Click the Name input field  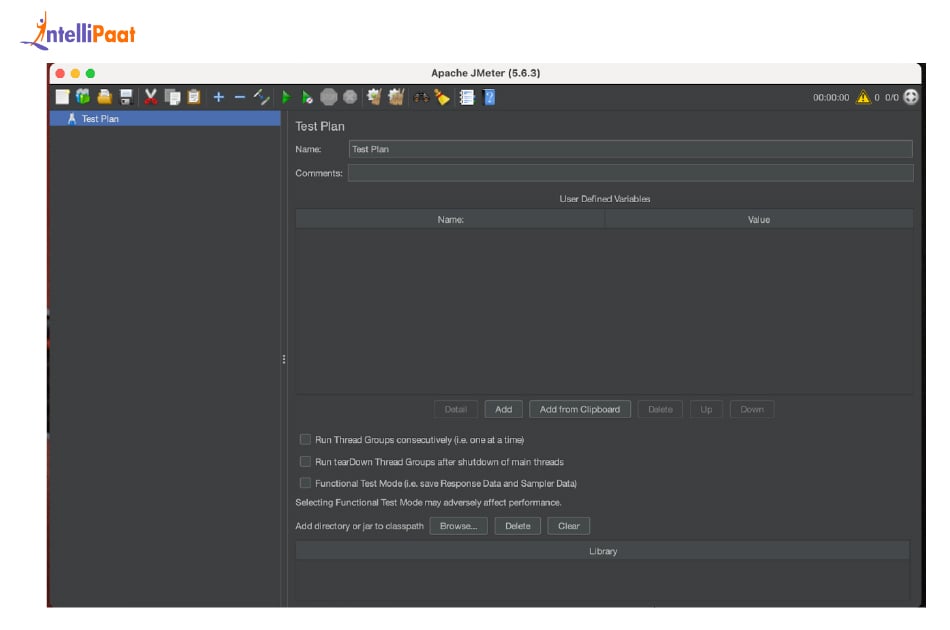tap(631, 149)
